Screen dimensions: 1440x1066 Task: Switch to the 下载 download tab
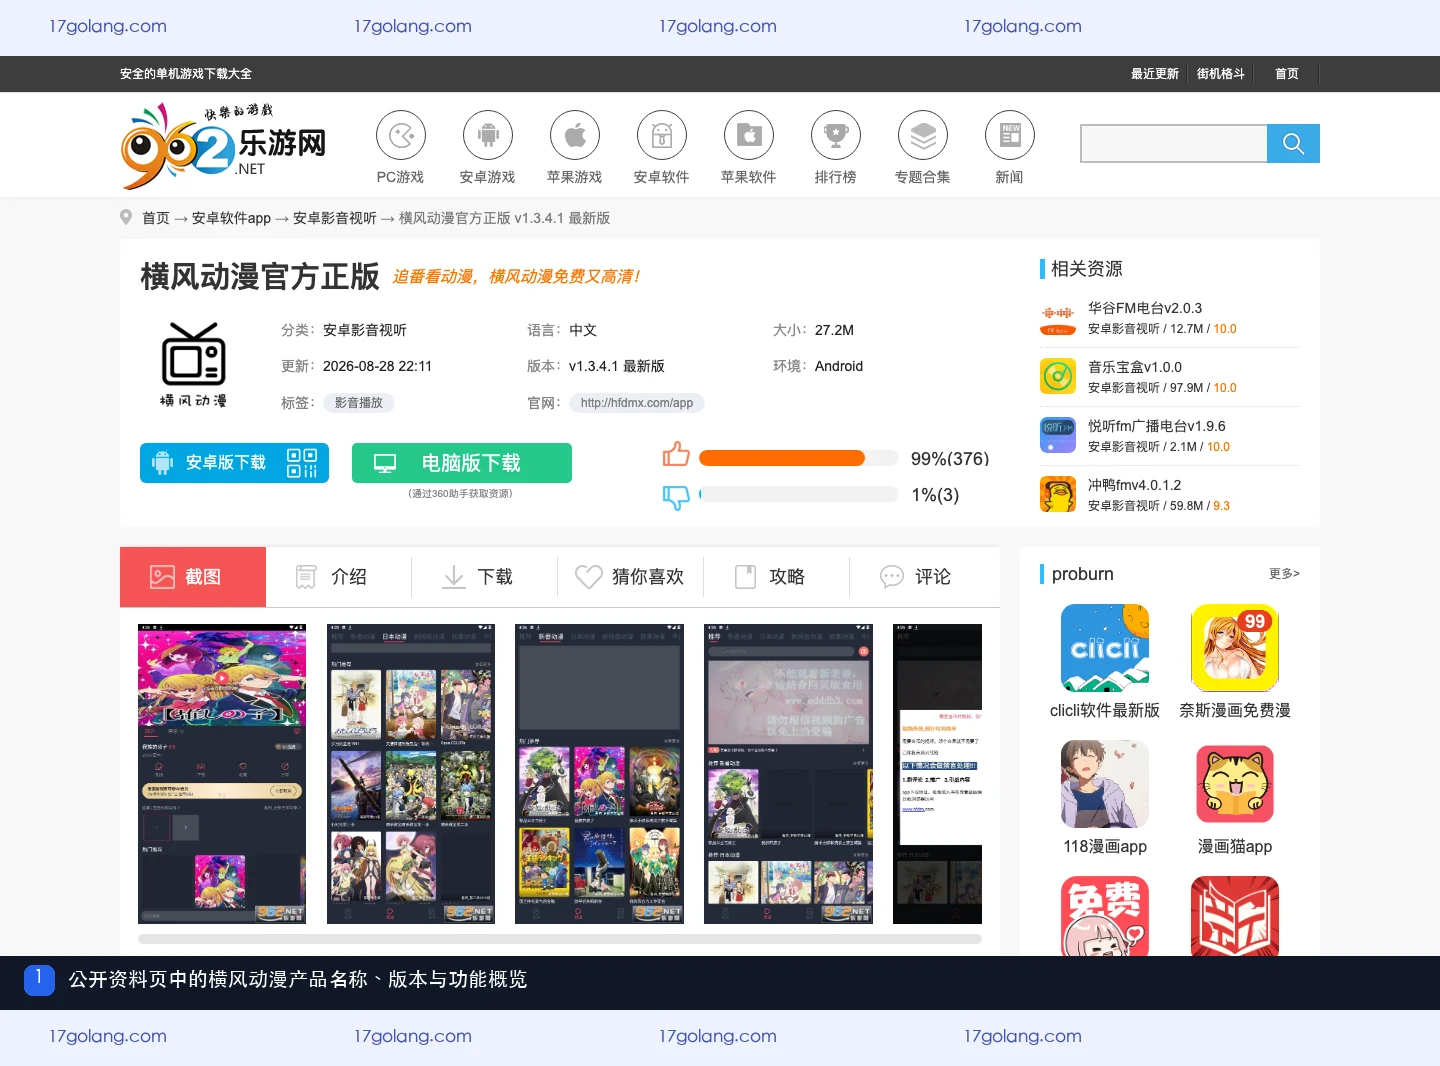click(x=485, y=577)
